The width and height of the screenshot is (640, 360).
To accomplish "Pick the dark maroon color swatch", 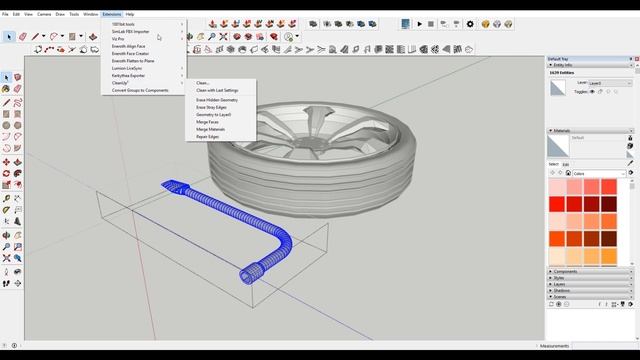I will pyautogui.click(x=609, y=204).
